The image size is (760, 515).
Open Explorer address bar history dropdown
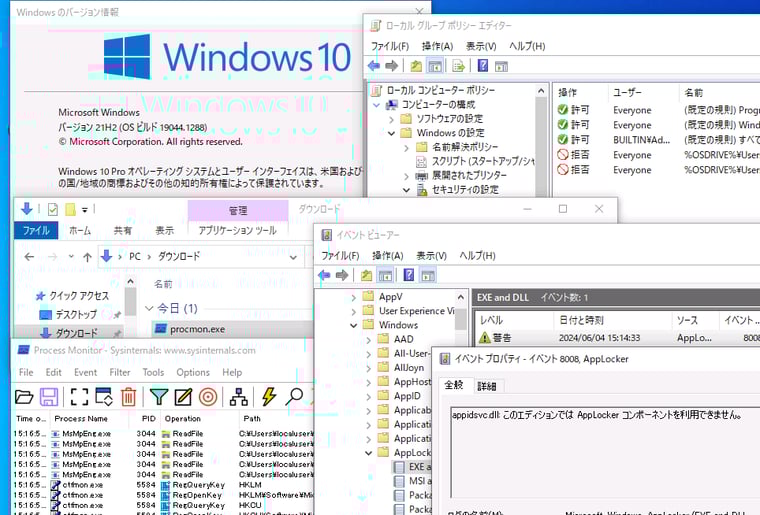tap(293, 257)
